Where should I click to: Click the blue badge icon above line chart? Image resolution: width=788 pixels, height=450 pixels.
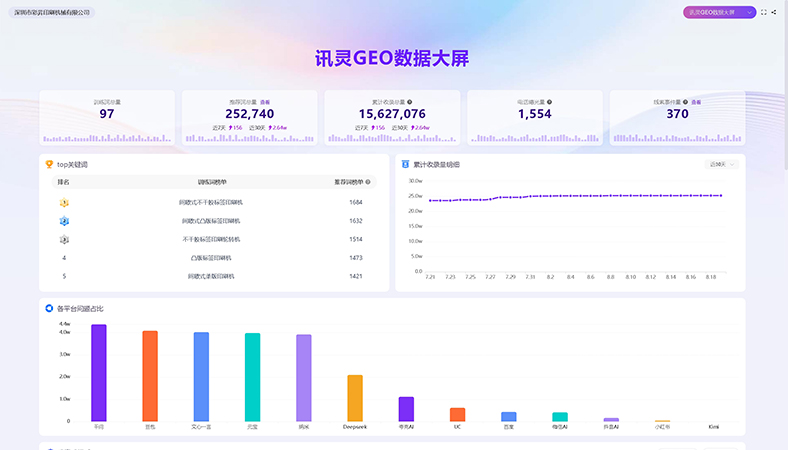pyautogui.click(x=406, y=164)
